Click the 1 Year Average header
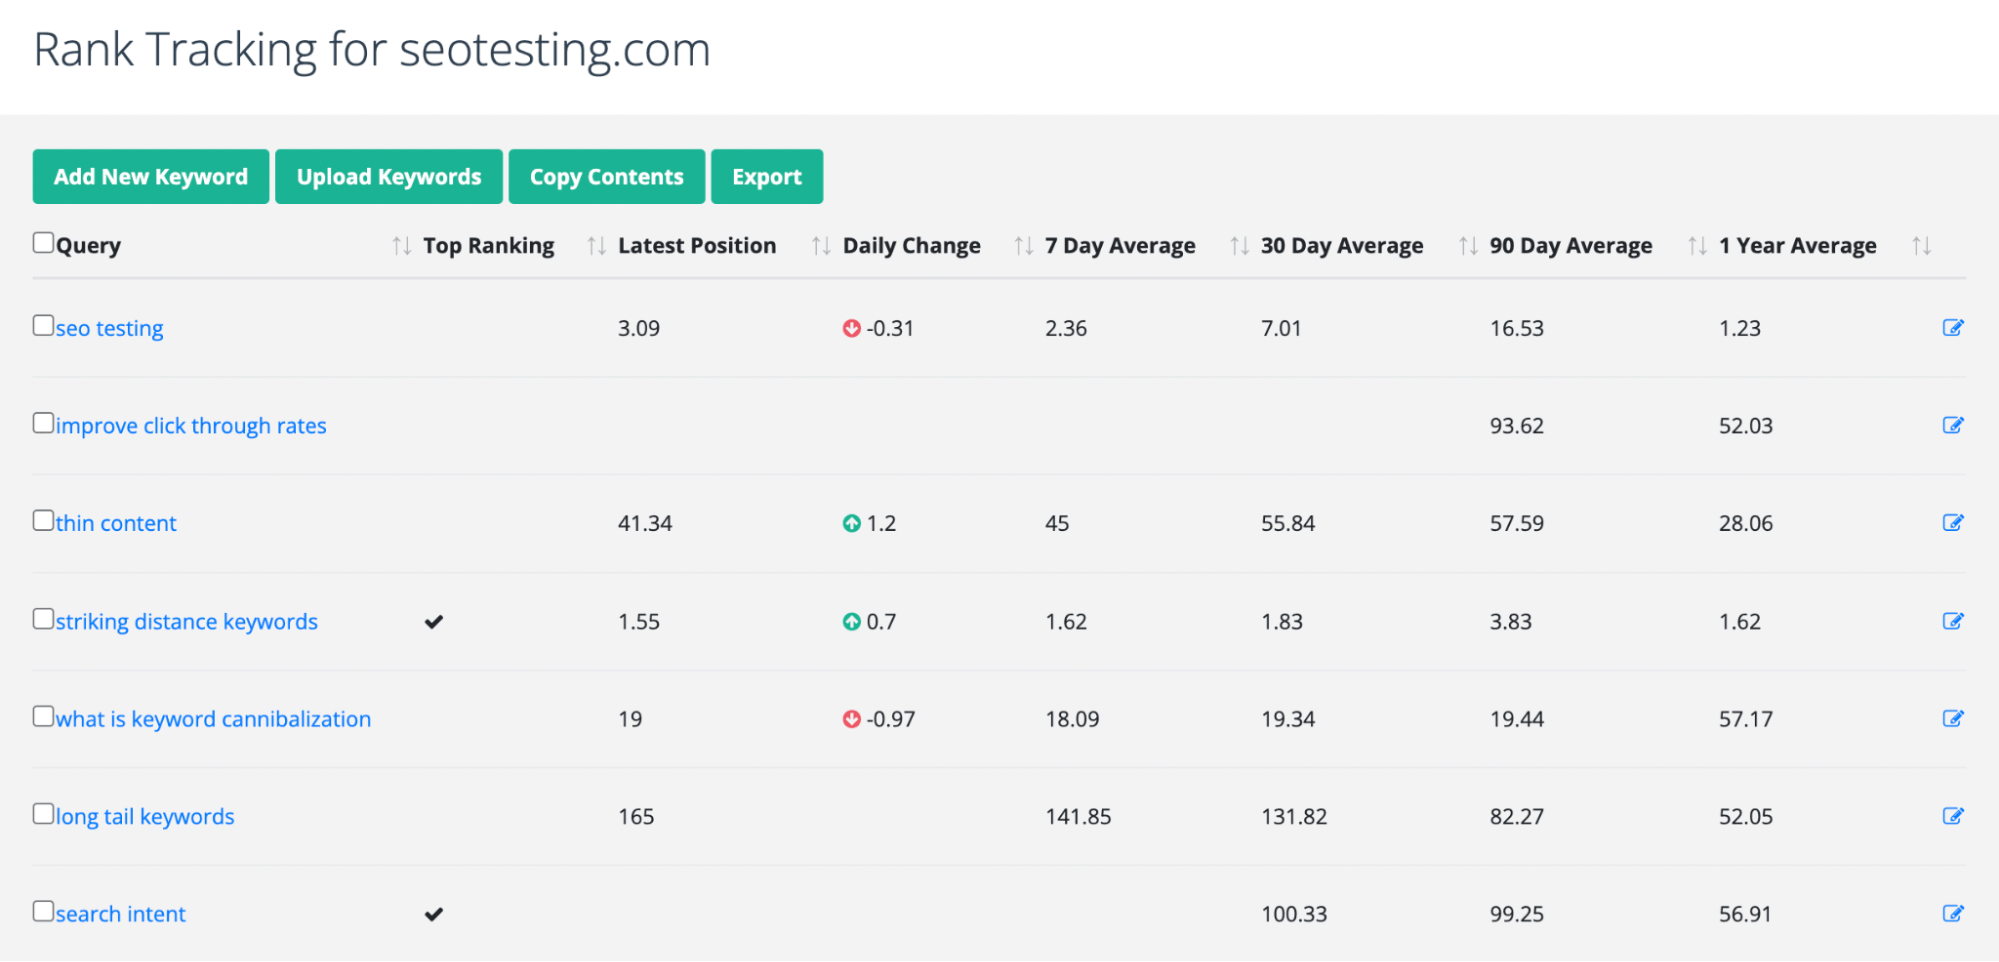This screenshot has width=1999, height=962. [1798, 246]
